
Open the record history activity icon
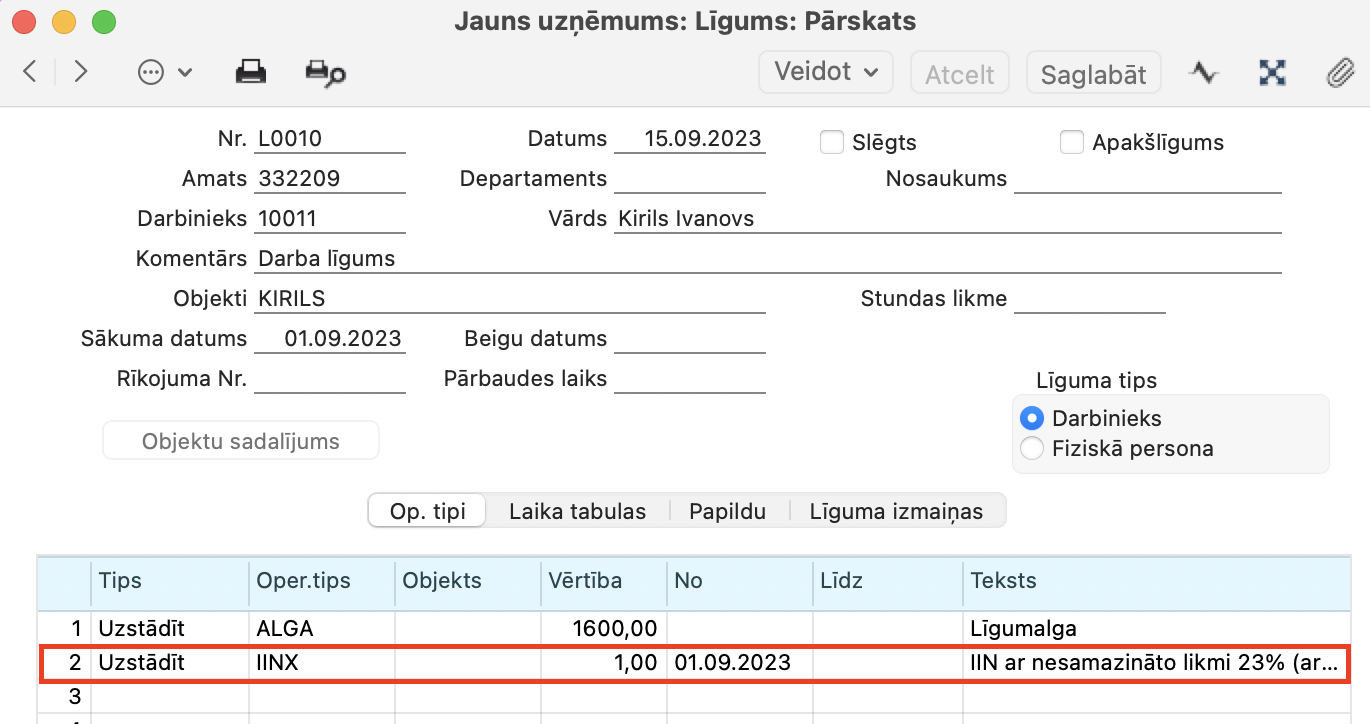1204,73
